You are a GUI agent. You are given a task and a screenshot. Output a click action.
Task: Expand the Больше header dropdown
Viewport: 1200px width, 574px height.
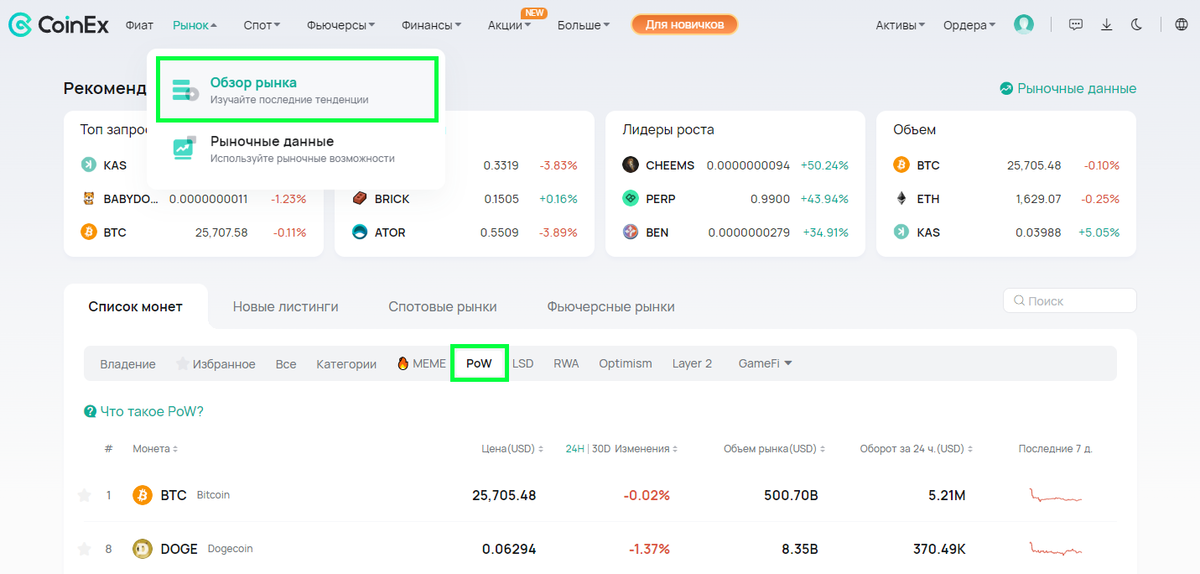point(584,25)
